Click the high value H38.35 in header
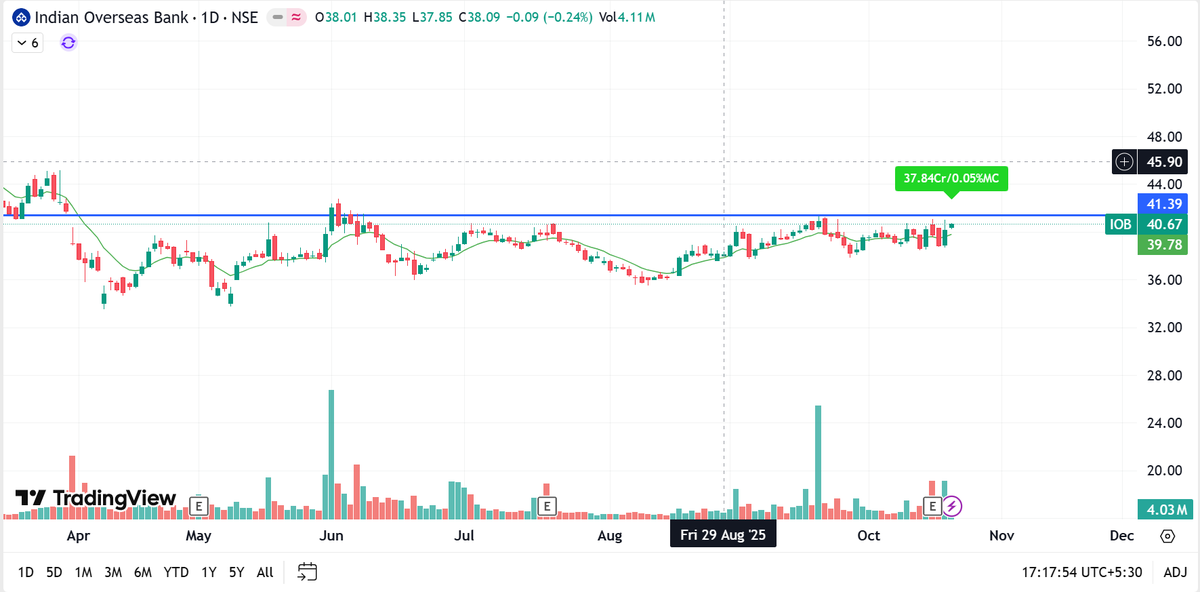The height and width of the screenshot is (592, 1200). coord(385,17)
